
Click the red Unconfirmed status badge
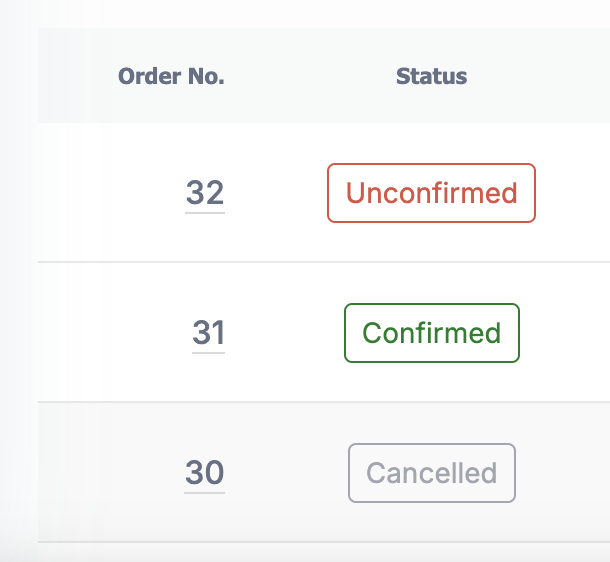tap(431, 193)
